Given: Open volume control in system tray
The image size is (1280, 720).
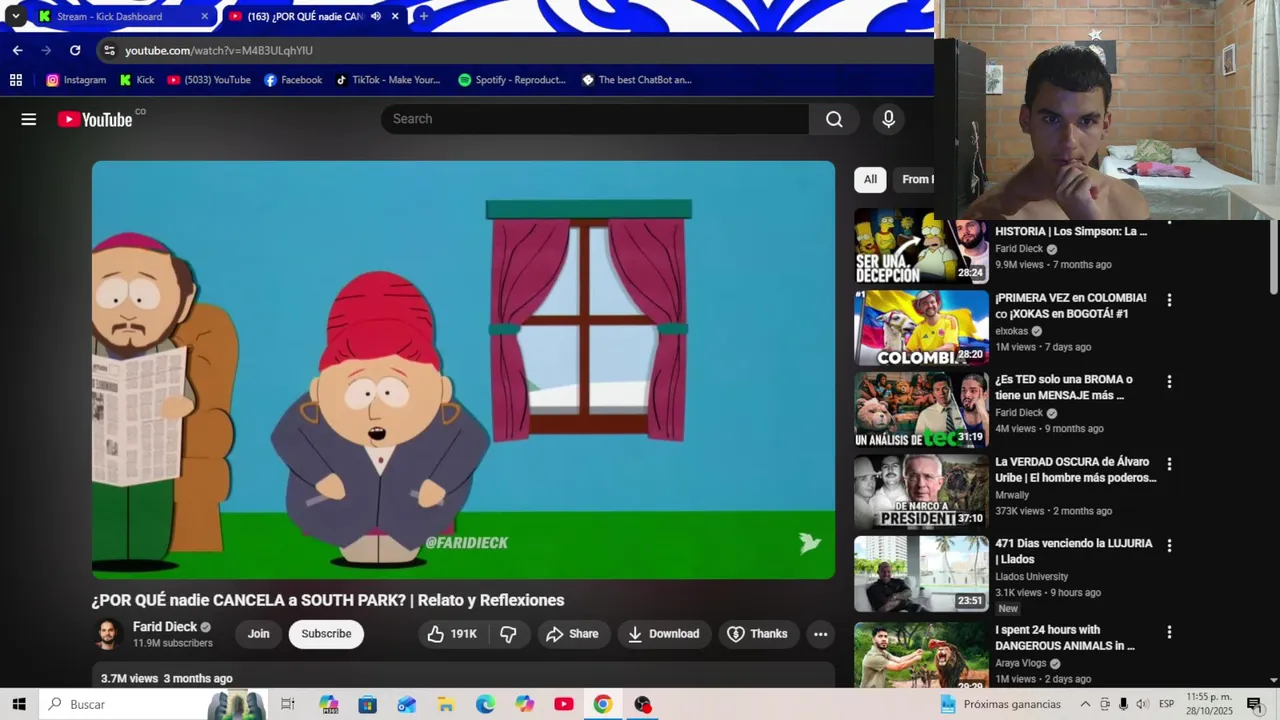Looking at the screenshot, I should coord(1142,704).
